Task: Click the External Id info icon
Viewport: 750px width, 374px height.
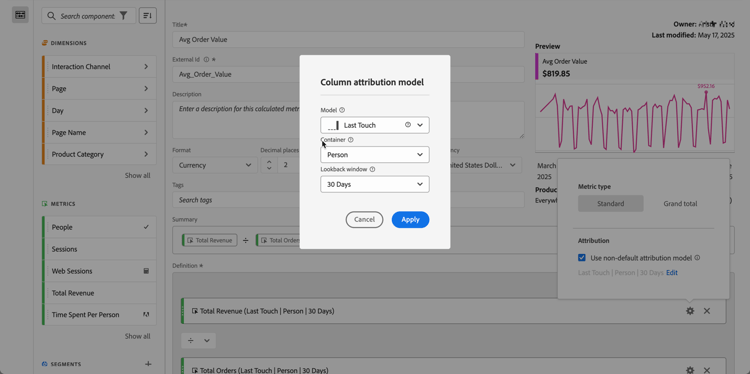Action: (206, 60)
